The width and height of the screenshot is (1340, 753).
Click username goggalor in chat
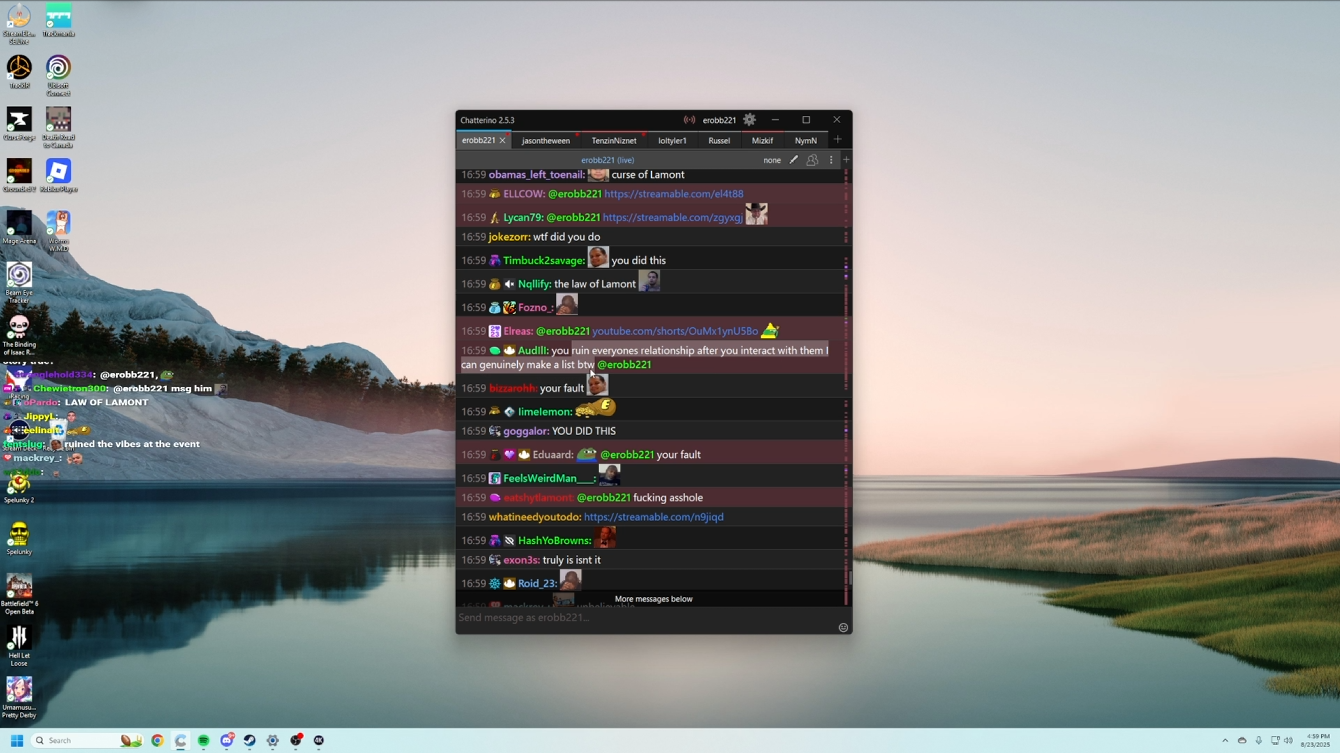click(525, 431)
